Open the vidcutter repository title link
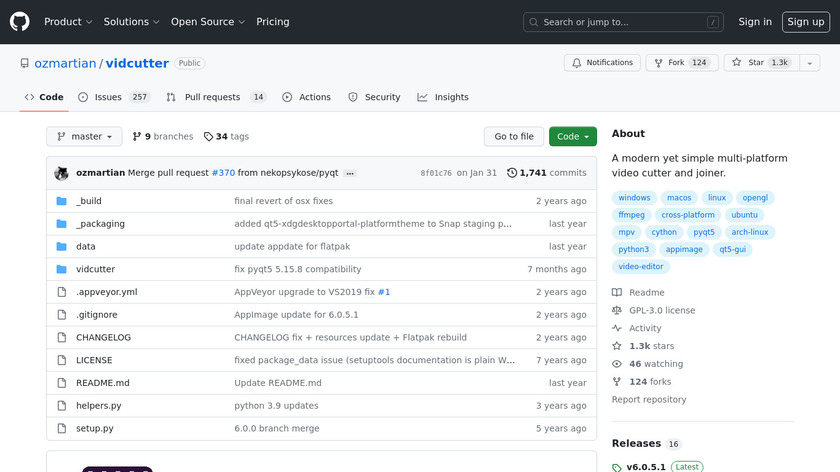 tap(137, 63)
